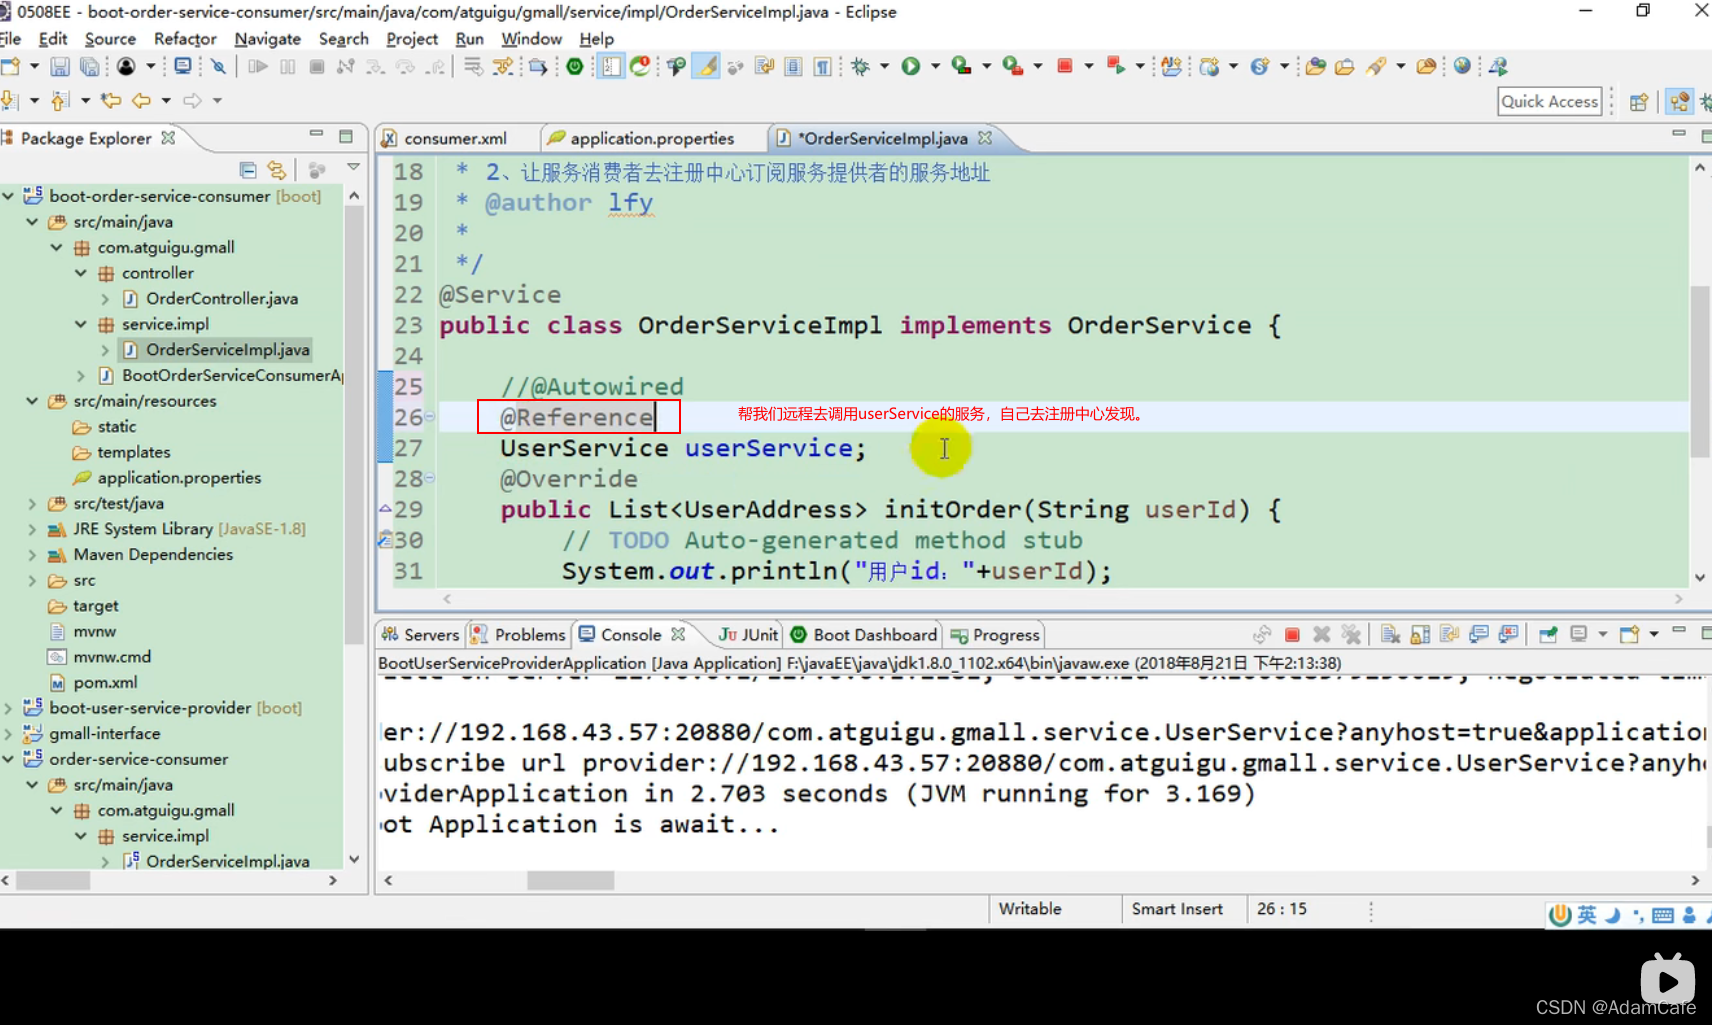Expand the Maven Dependencies node
1712x1025 pixels.
[32, 555]
